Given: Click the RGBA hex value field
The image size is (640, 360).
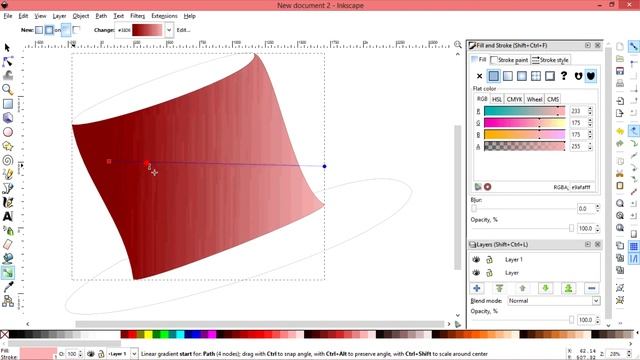Looking at the screenshot, I should click(582, 187).
